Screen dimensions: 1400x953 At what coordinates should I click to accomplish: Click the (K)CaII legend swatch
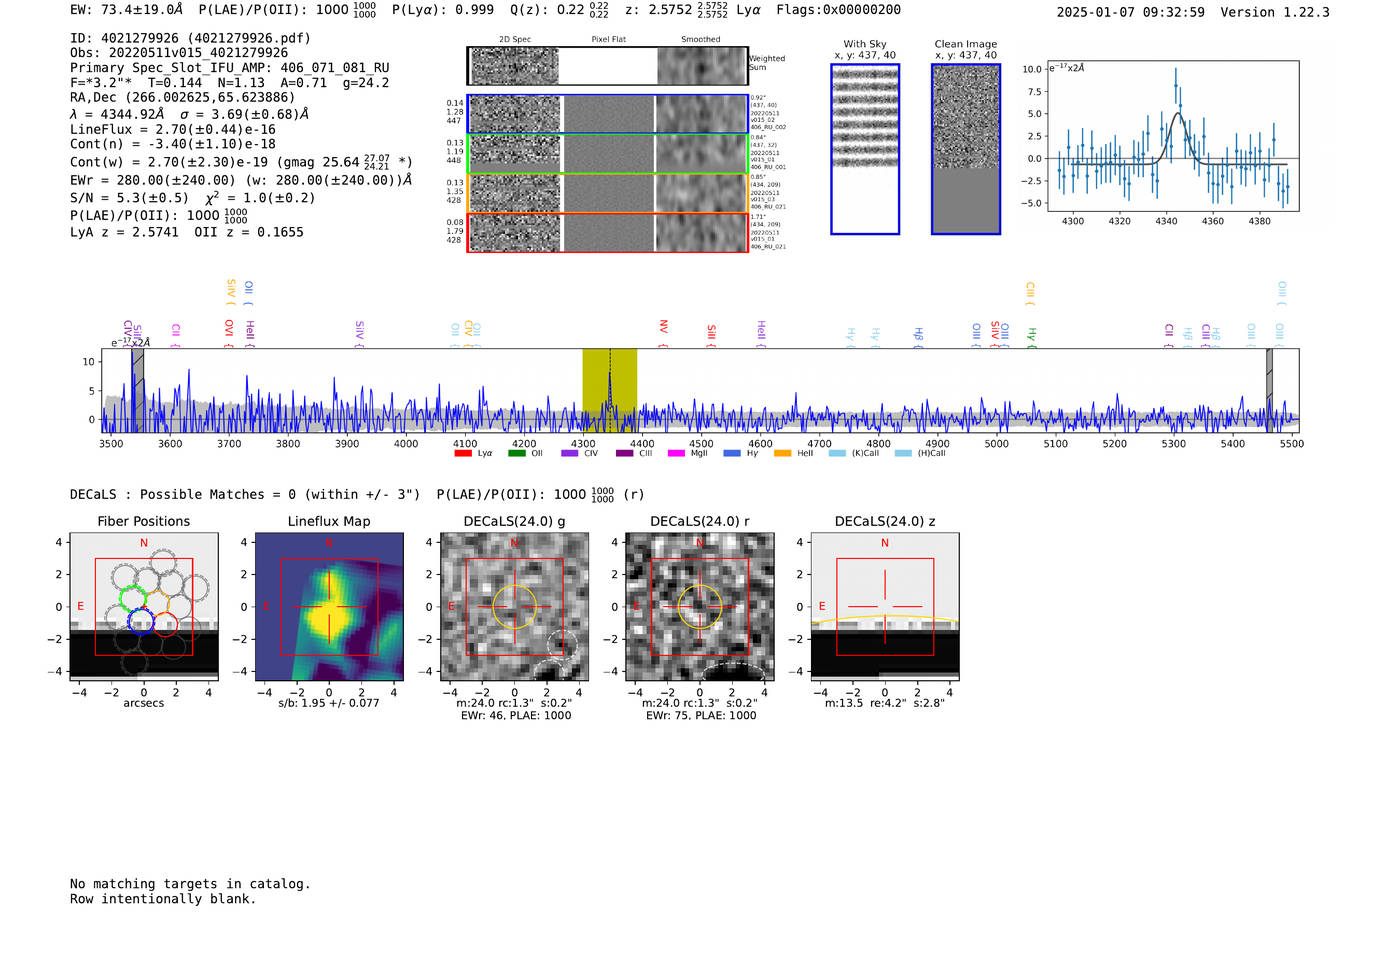(837, 453)
